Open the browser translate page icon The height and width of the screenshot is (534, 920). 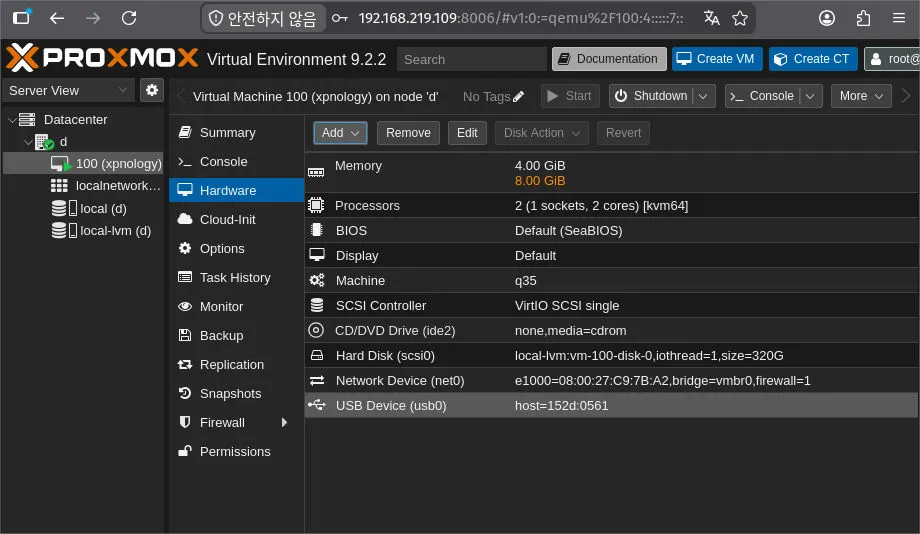[712, 18]
